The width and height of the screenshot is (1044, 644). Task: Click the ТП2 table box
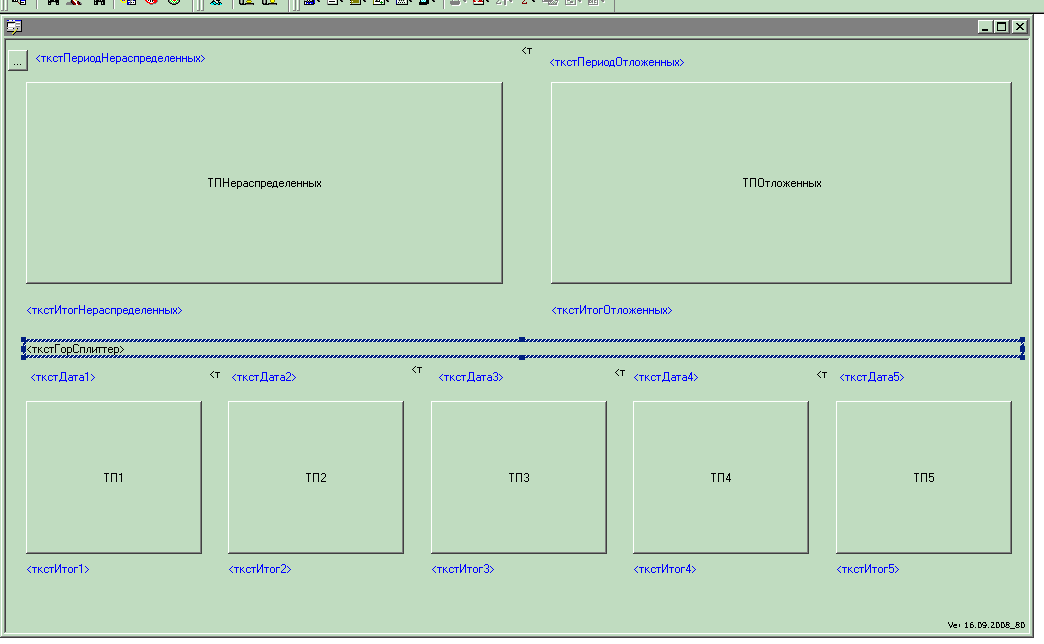316,478
